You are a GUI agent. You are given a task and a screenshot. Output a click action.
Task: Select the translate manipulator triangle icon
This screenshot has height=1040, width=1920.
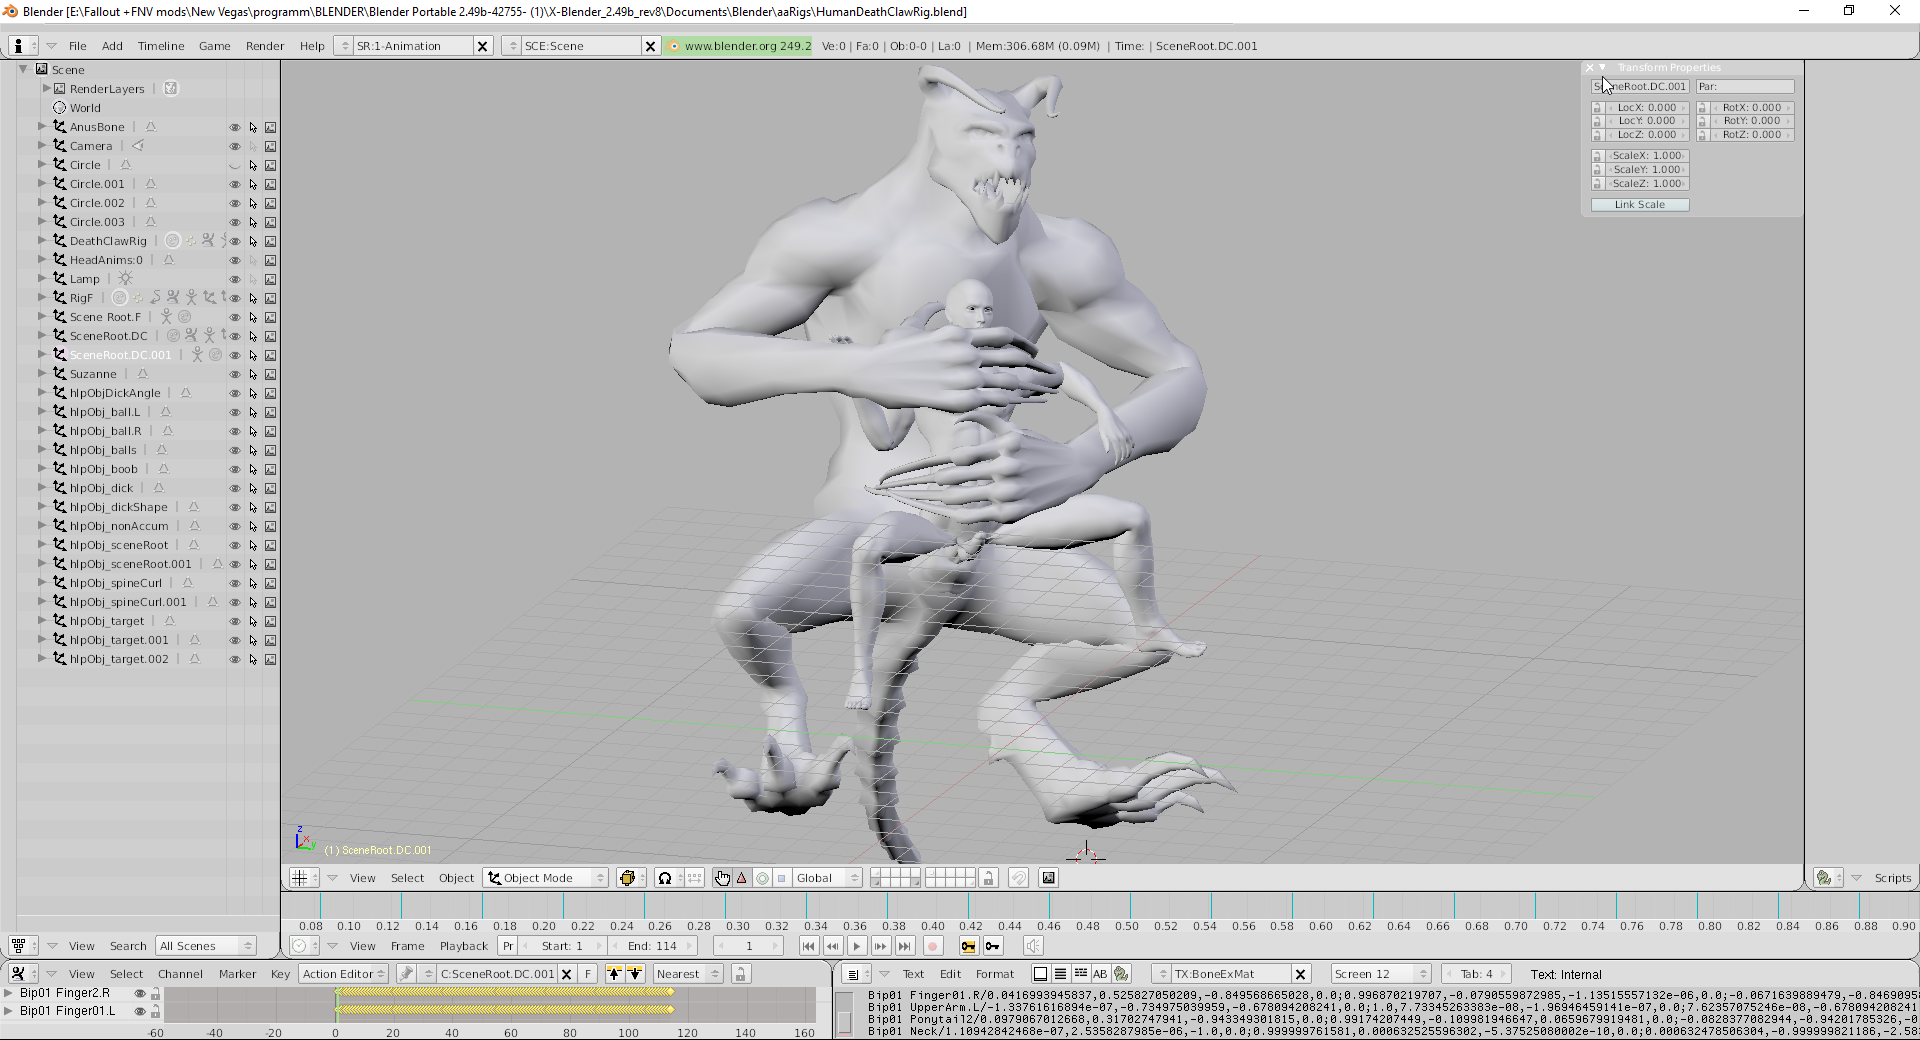(x=742, y=878)
